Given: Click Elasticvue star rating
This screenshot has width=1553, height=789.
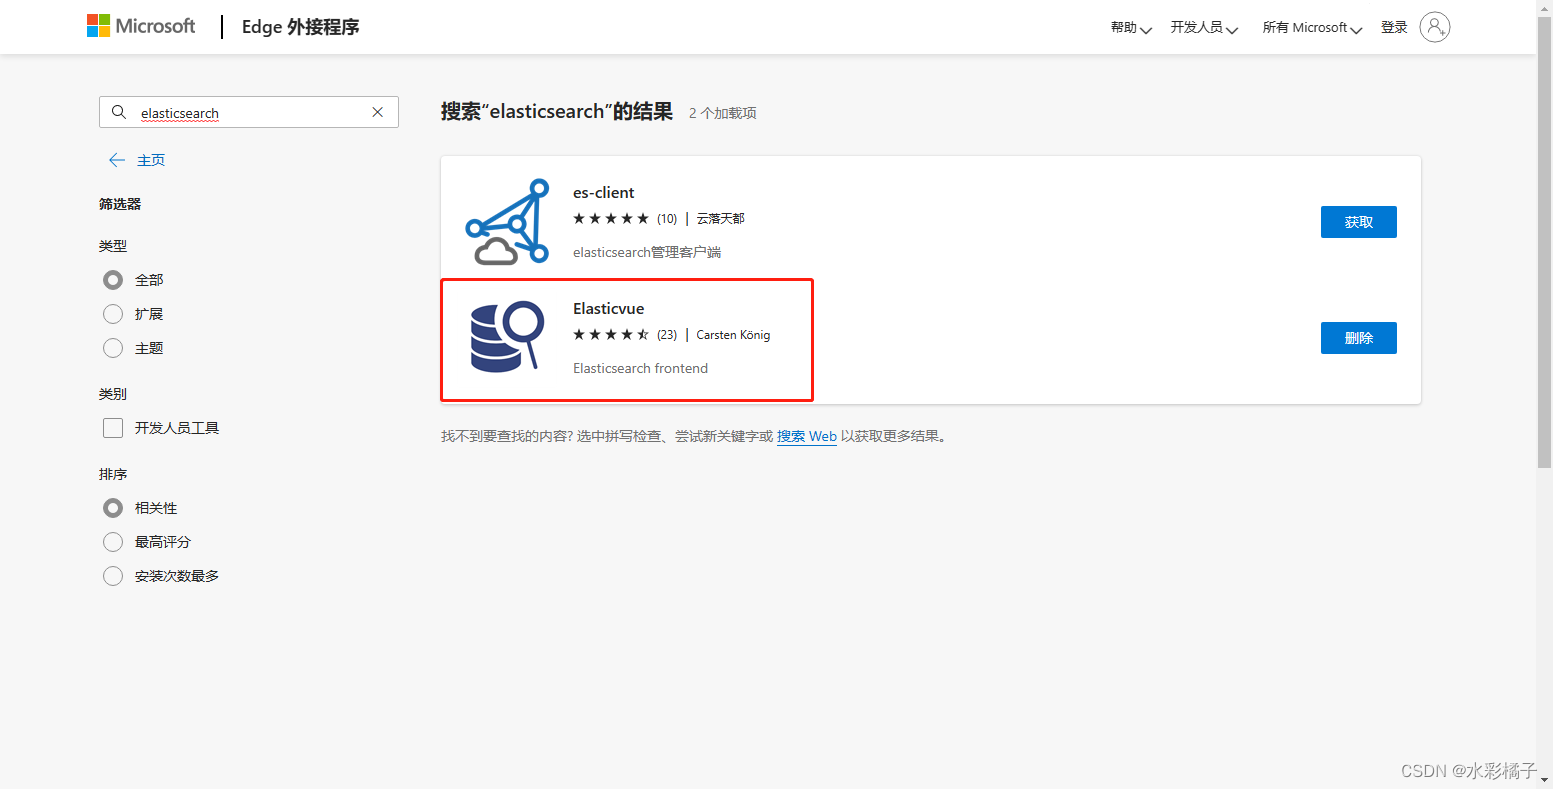Looking at the screenshot, I should coord(610,334).
